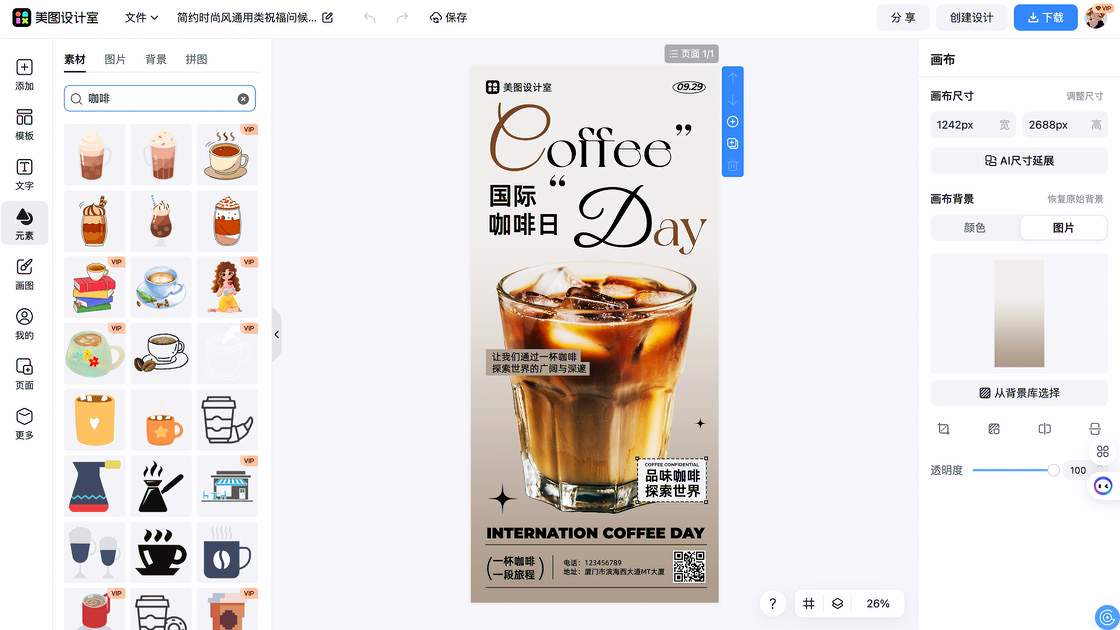The width and height of the screenshot is (1120, 630).
Task: Select 图片 background mode
Action: coord(1063,228)
